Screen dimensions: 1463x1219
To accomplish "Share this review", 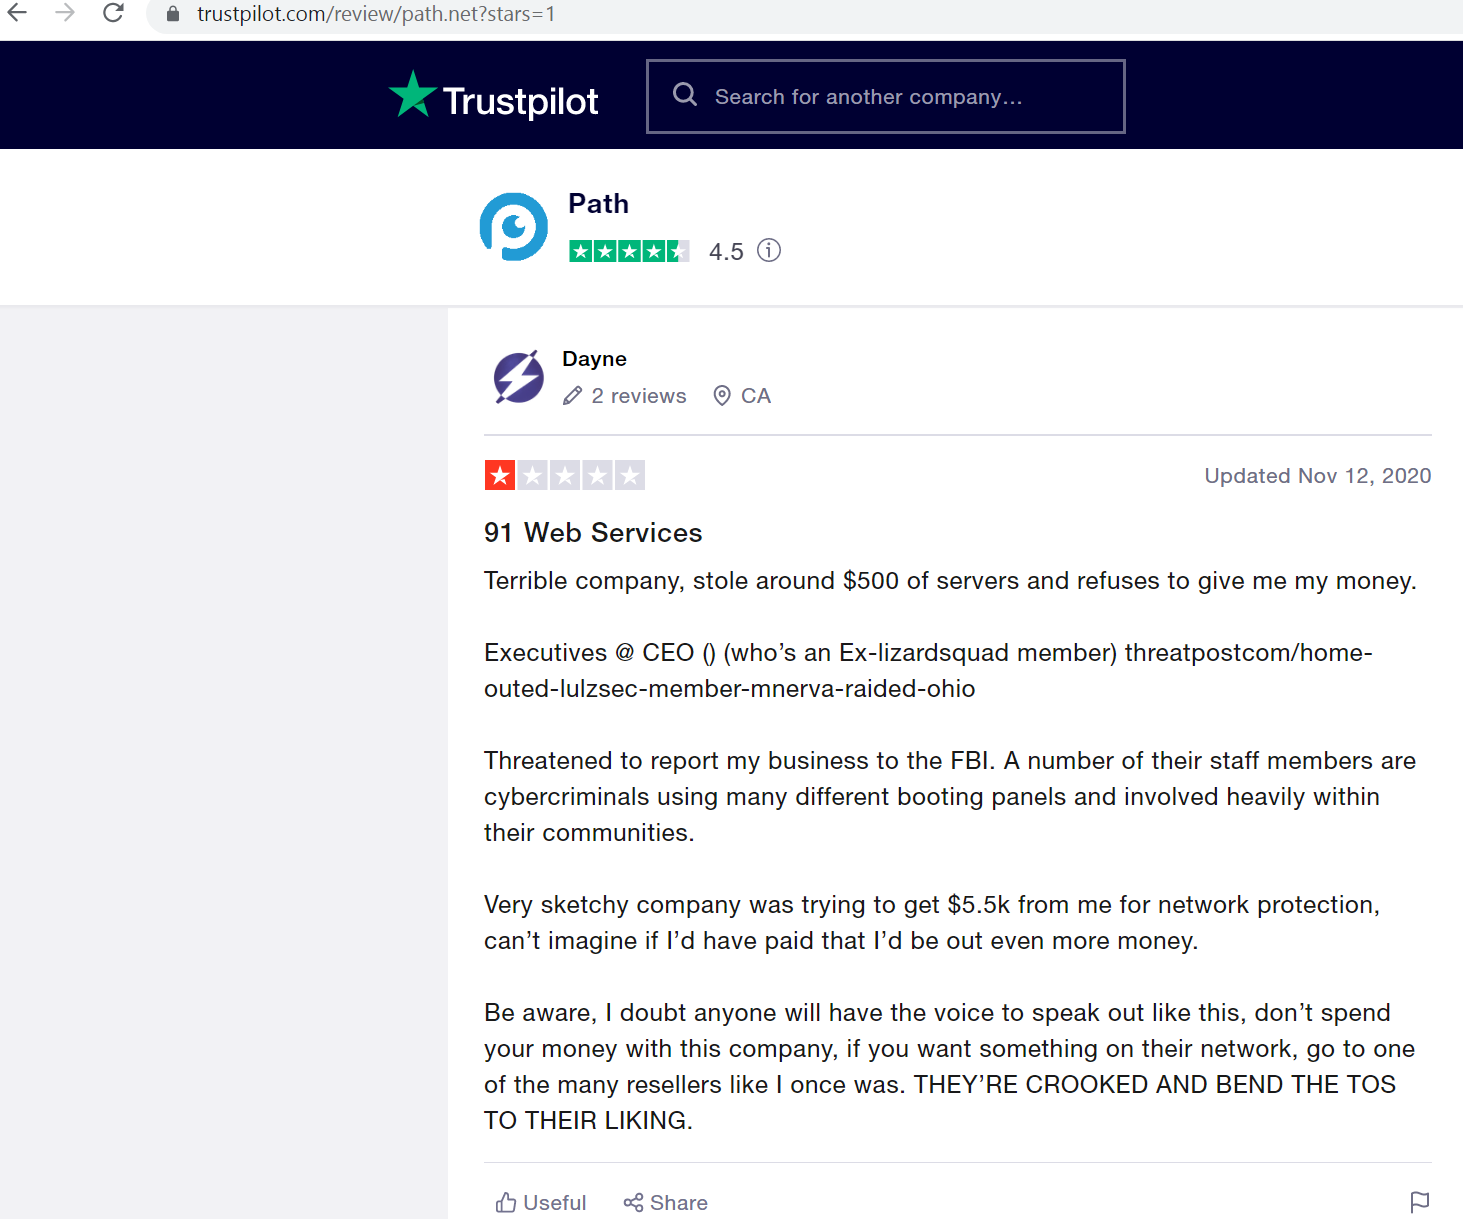I will [x=665, y=1202].
